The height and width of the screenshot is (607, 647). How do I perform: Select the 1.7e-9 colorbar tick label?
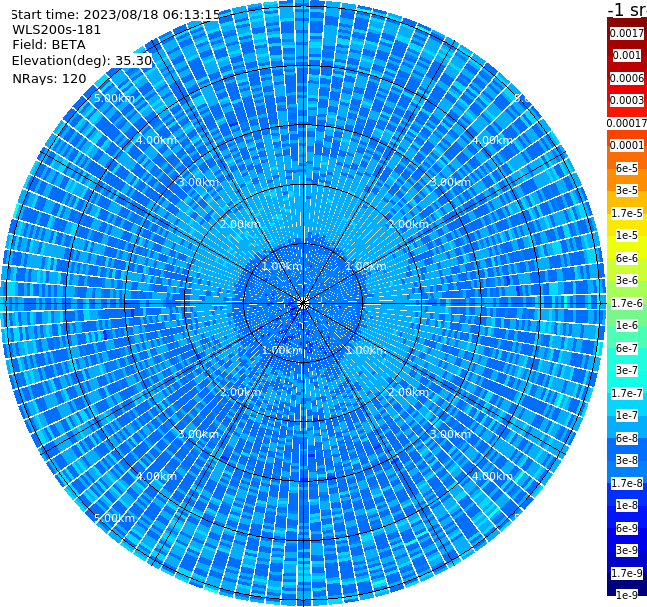pyautogui.click(x=627, y=573)
